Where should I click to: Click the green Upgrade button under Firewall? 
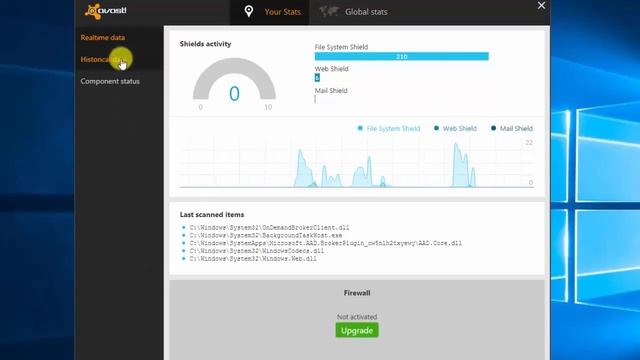pyautogui.click(x=357, y=330)
